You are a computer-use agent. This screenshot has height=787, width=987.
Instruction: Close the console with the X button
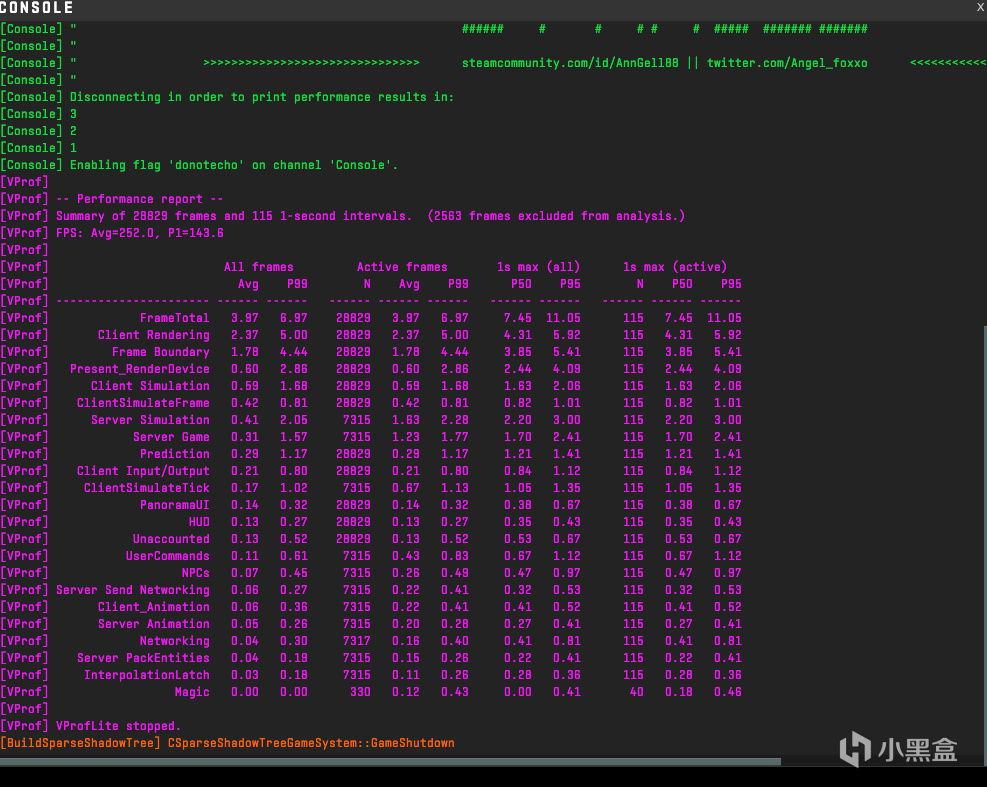[981, 7]
